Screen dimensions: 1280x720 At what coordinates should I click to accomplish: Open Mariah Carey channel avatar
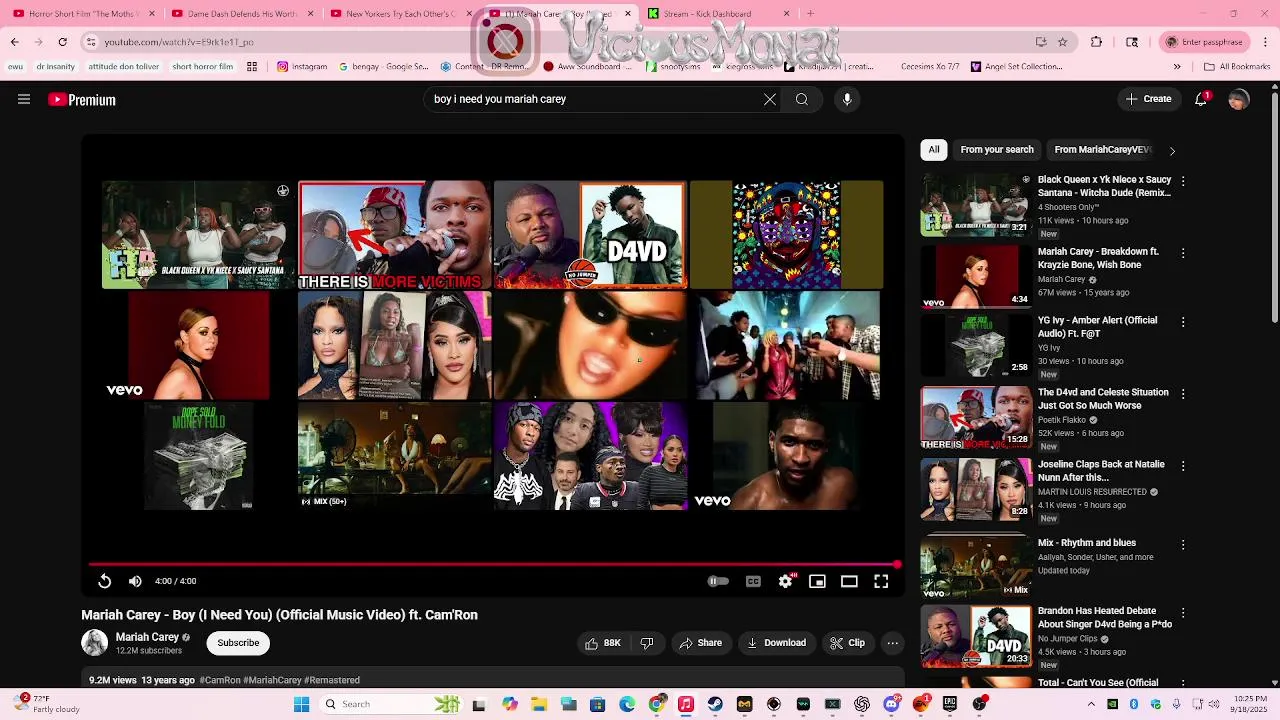(x=94, y=643)
